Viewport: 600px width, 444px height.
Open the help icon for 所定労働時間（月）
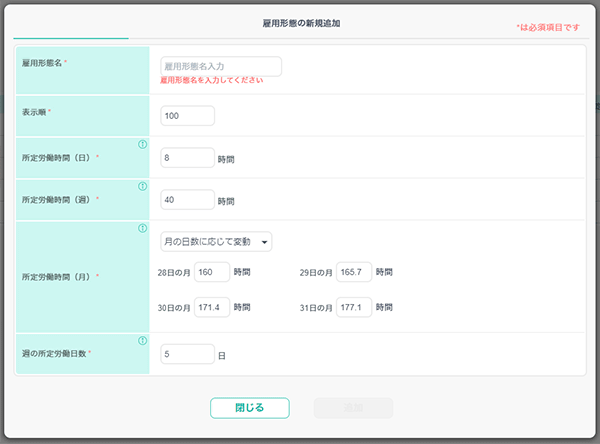pyautogui.click(x=142, y=228)
